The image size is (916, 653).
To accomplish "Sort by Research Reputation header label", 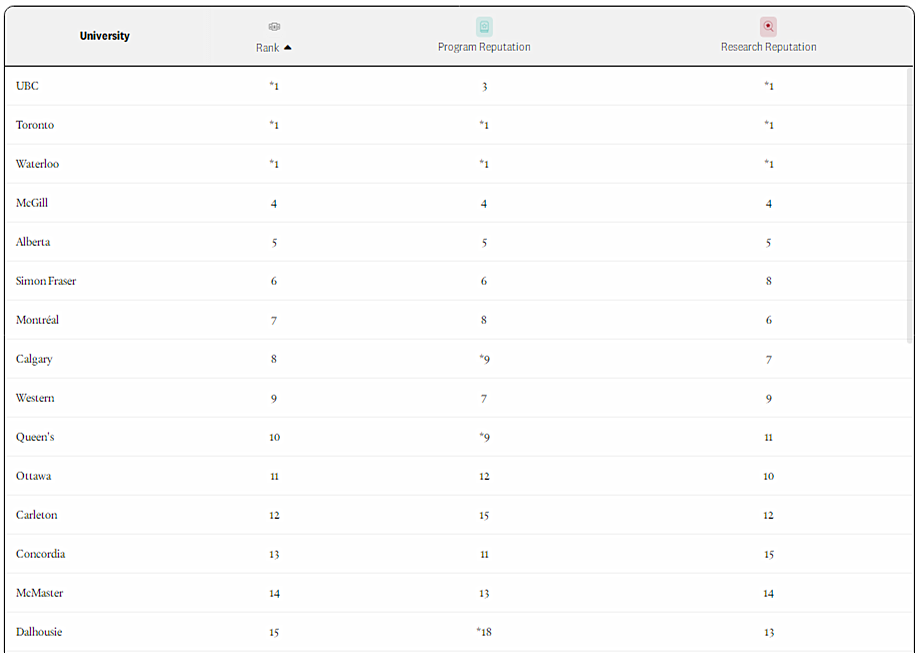I will (x=768, y=47).
